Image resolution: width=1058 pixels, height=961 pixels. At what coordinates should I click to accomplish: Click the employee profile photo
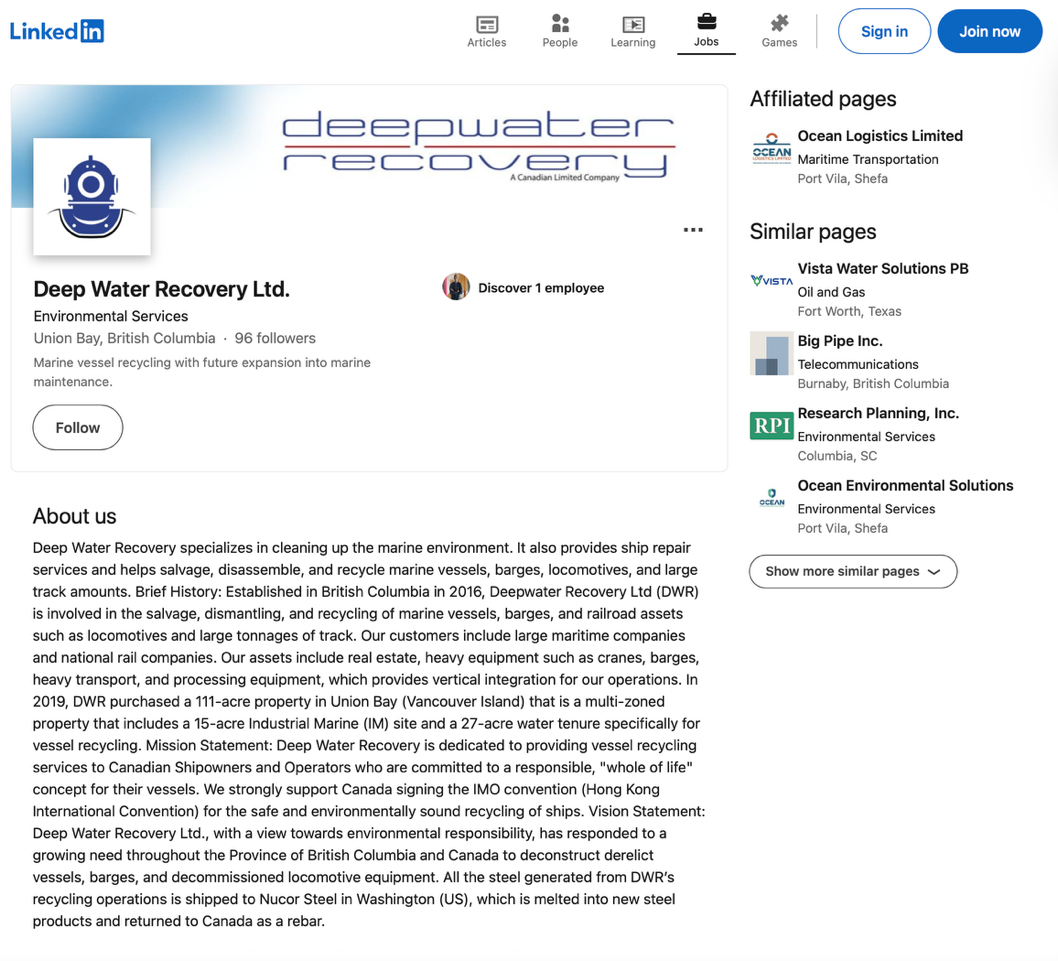456,287
